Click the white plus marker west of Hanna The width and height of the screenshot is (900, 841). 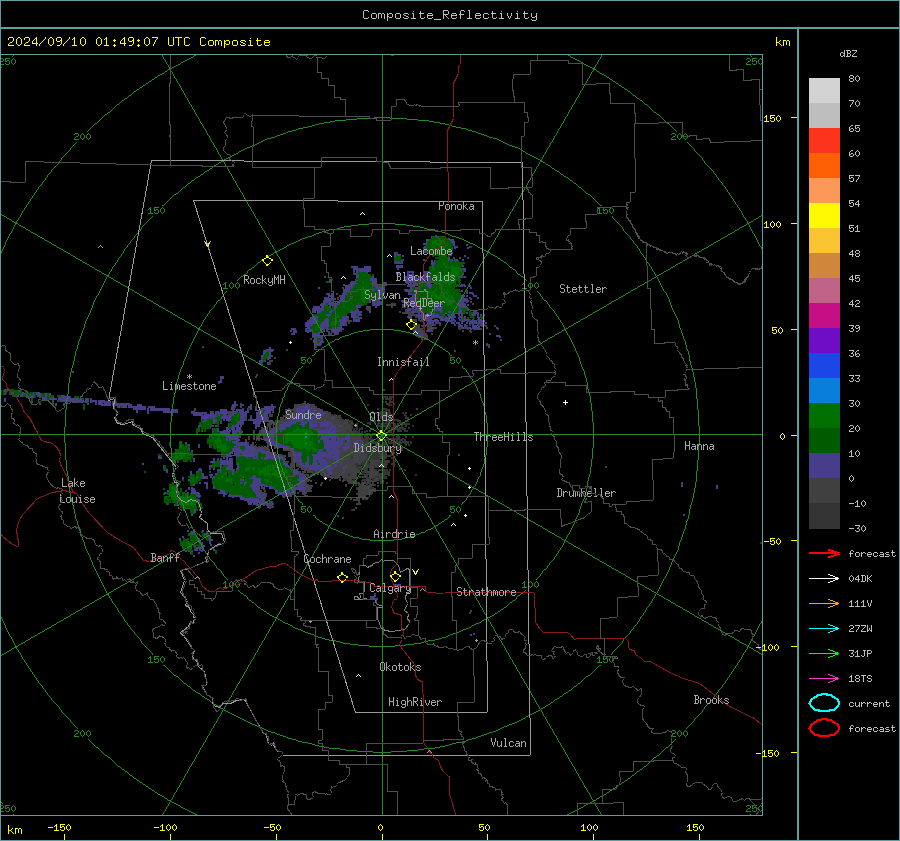pos(565,402)
